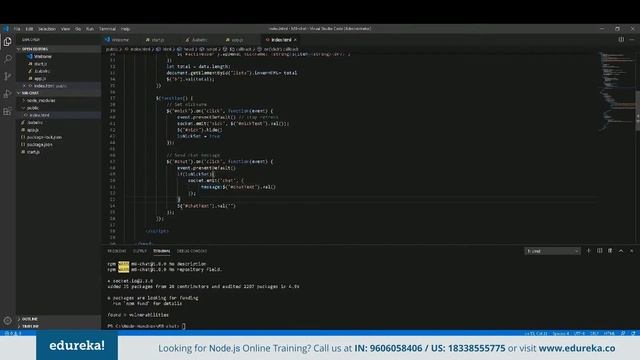Open the editor More Actions ellipsis

coord(631,40)
